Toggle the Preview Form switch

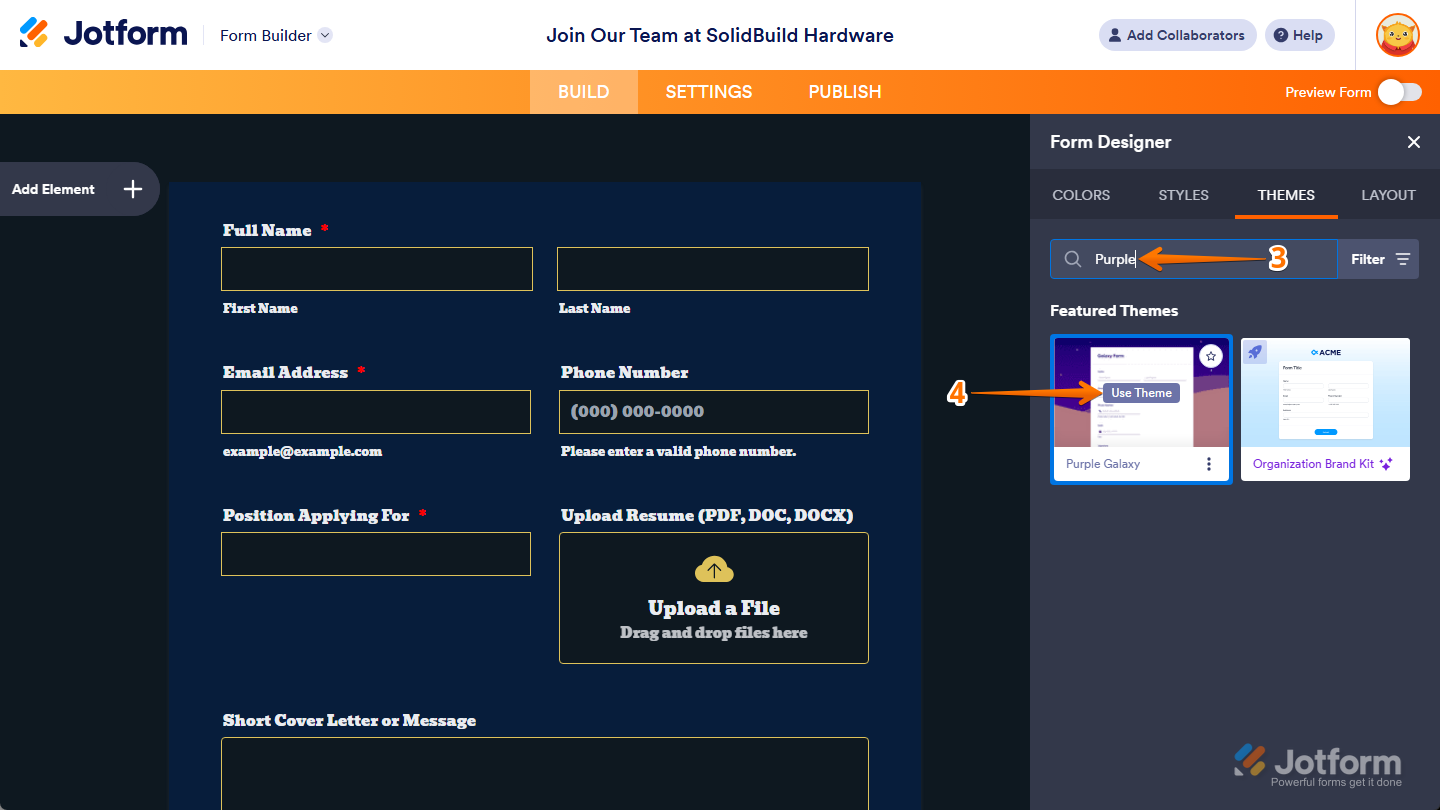click(x=1399, y=92)
